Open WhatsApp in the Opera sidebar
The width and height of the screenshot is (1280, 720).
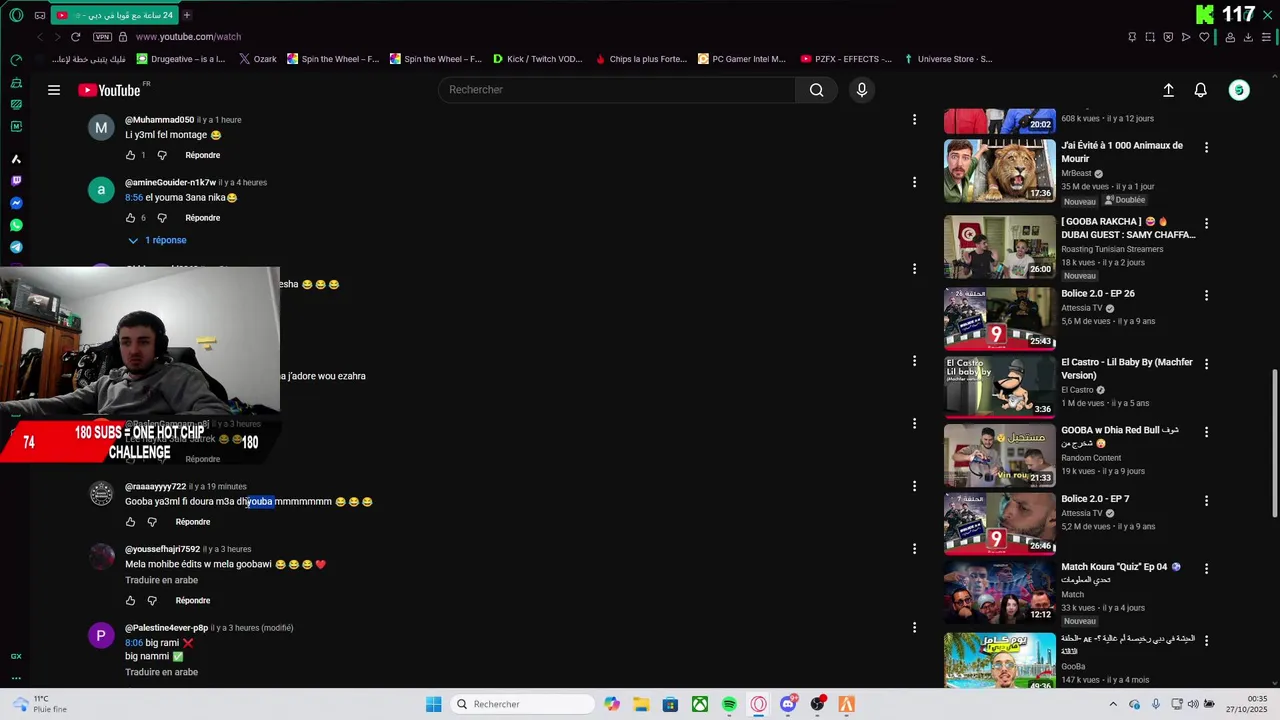(x=16, y=225)
